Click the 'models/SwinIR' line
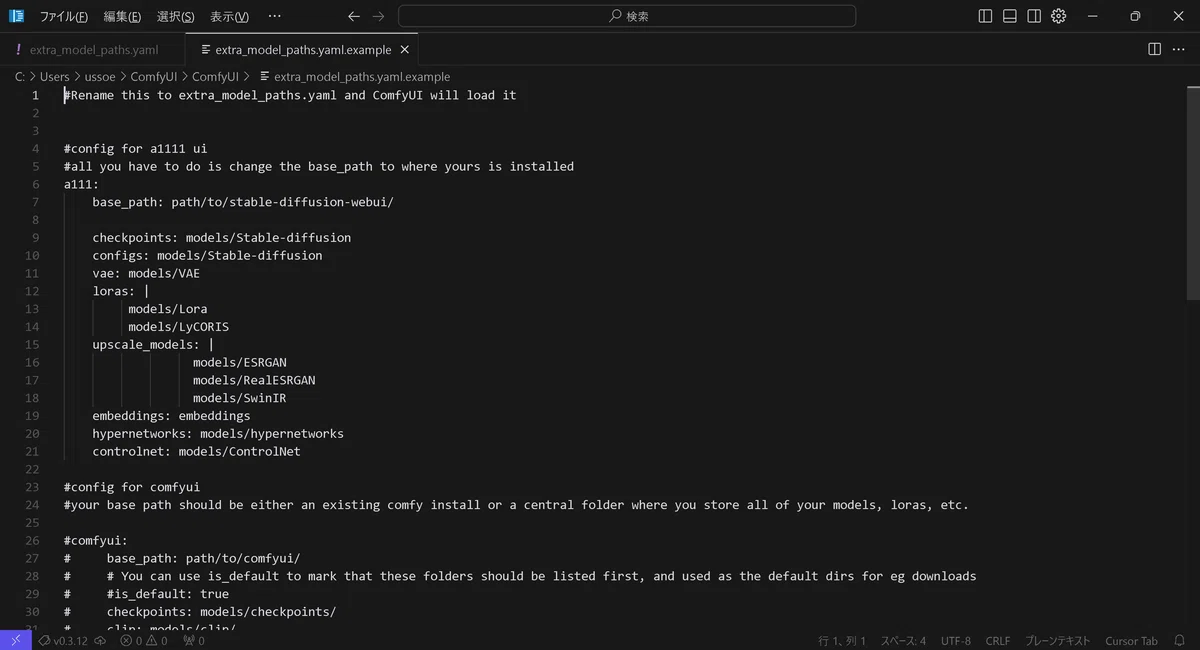The image size is (1200, 650). pyautogui.click(x=240, y=398)
